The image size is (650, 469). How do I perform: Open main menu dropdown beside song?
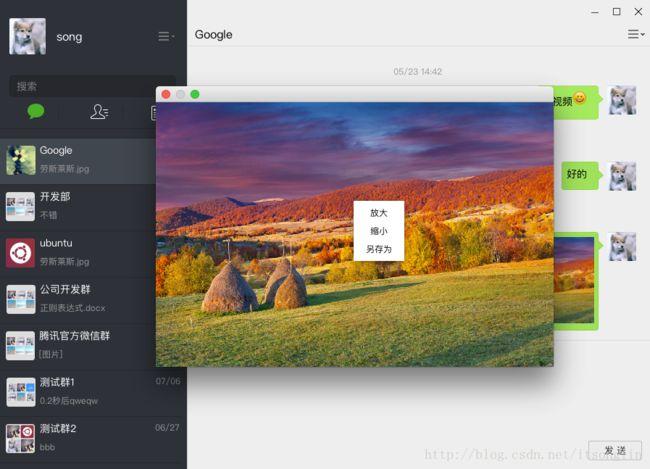(x=165, y=37)
